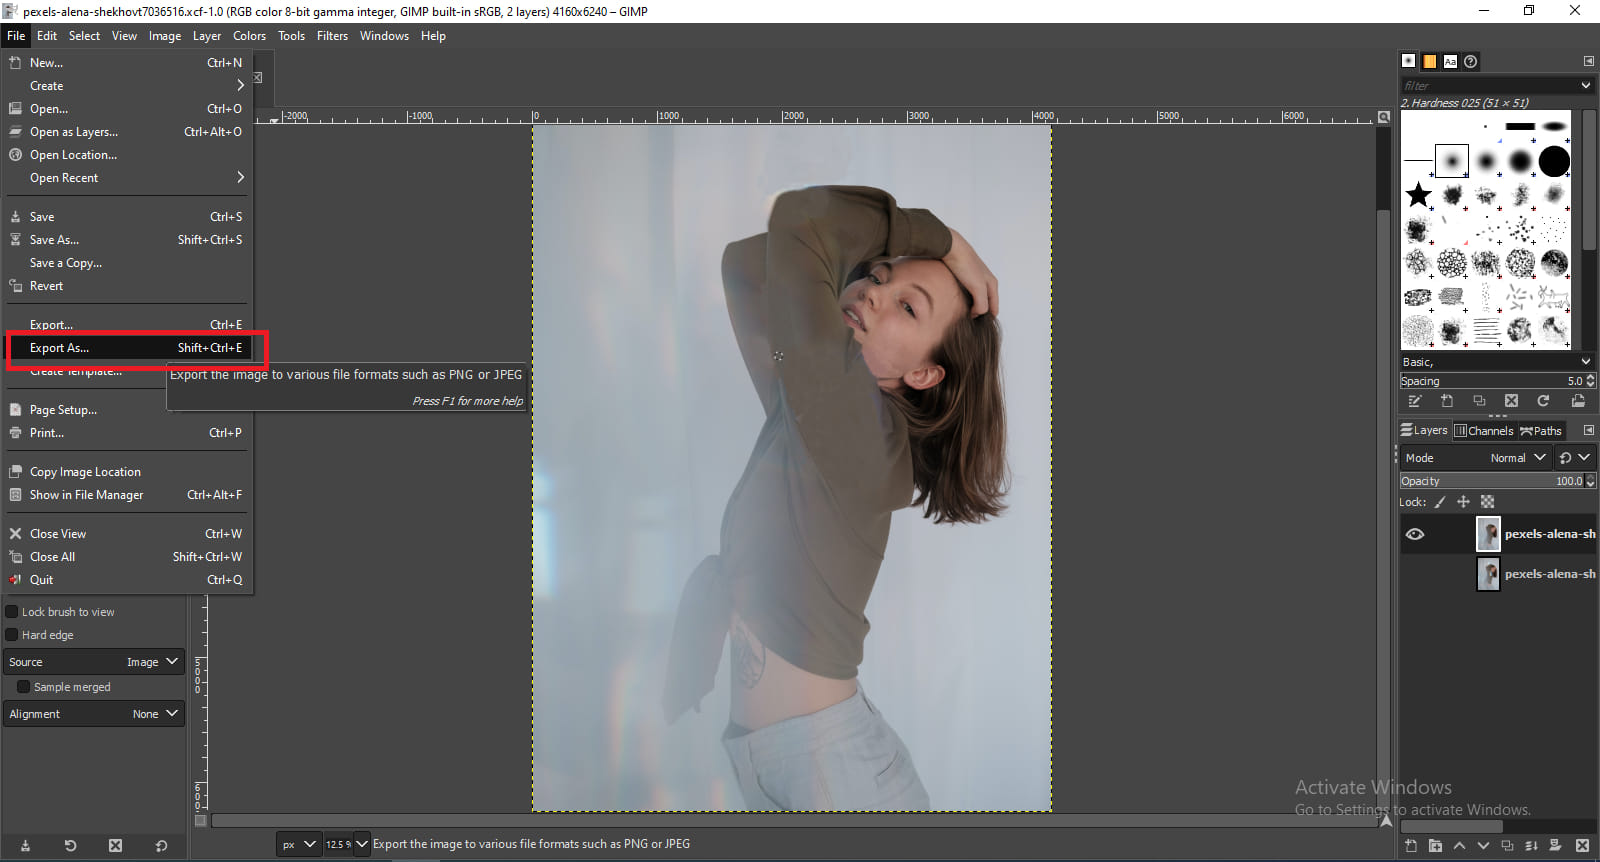The height and width of the screenshot is (862, 1600).
Task: Delete the current layer
Action: (x=1582, y=846)
